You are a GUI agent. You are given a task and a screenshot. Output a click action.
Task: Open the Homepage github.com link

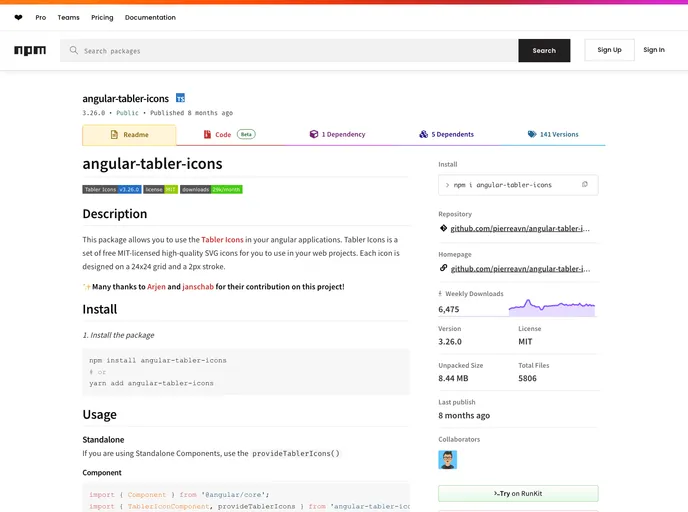520,269
